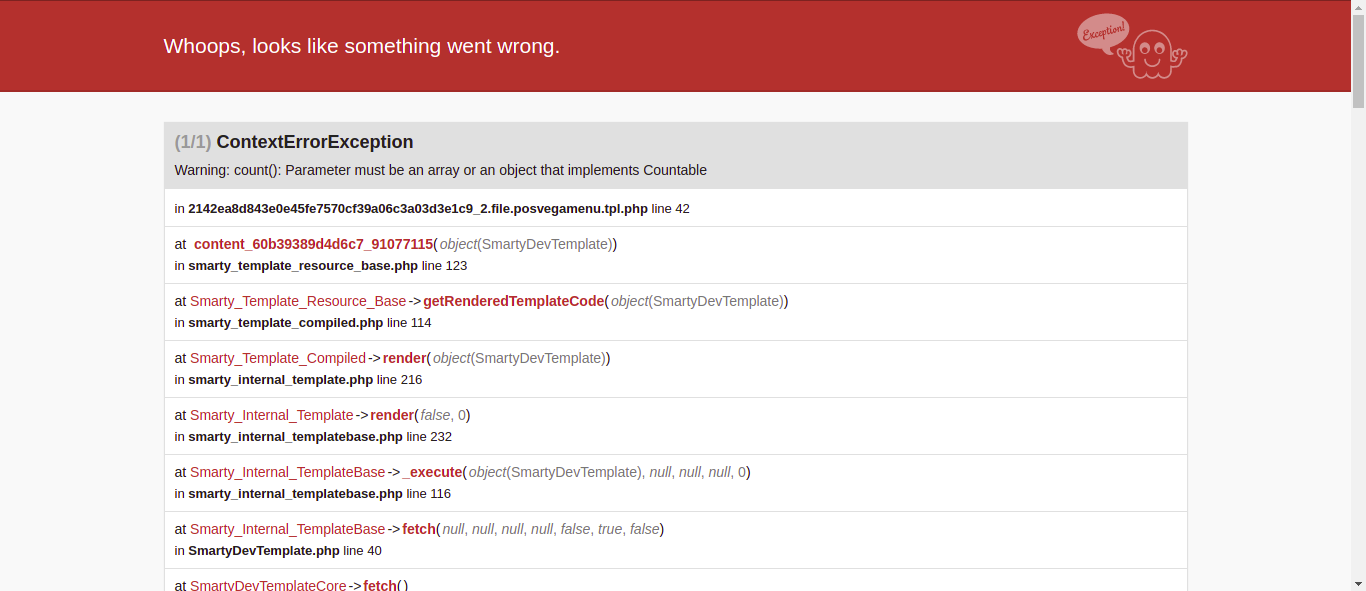The width and height of the screenshot is (1366, 591).
Task: Click the scrollbar down arrow
Action: tap(1358, 583)
